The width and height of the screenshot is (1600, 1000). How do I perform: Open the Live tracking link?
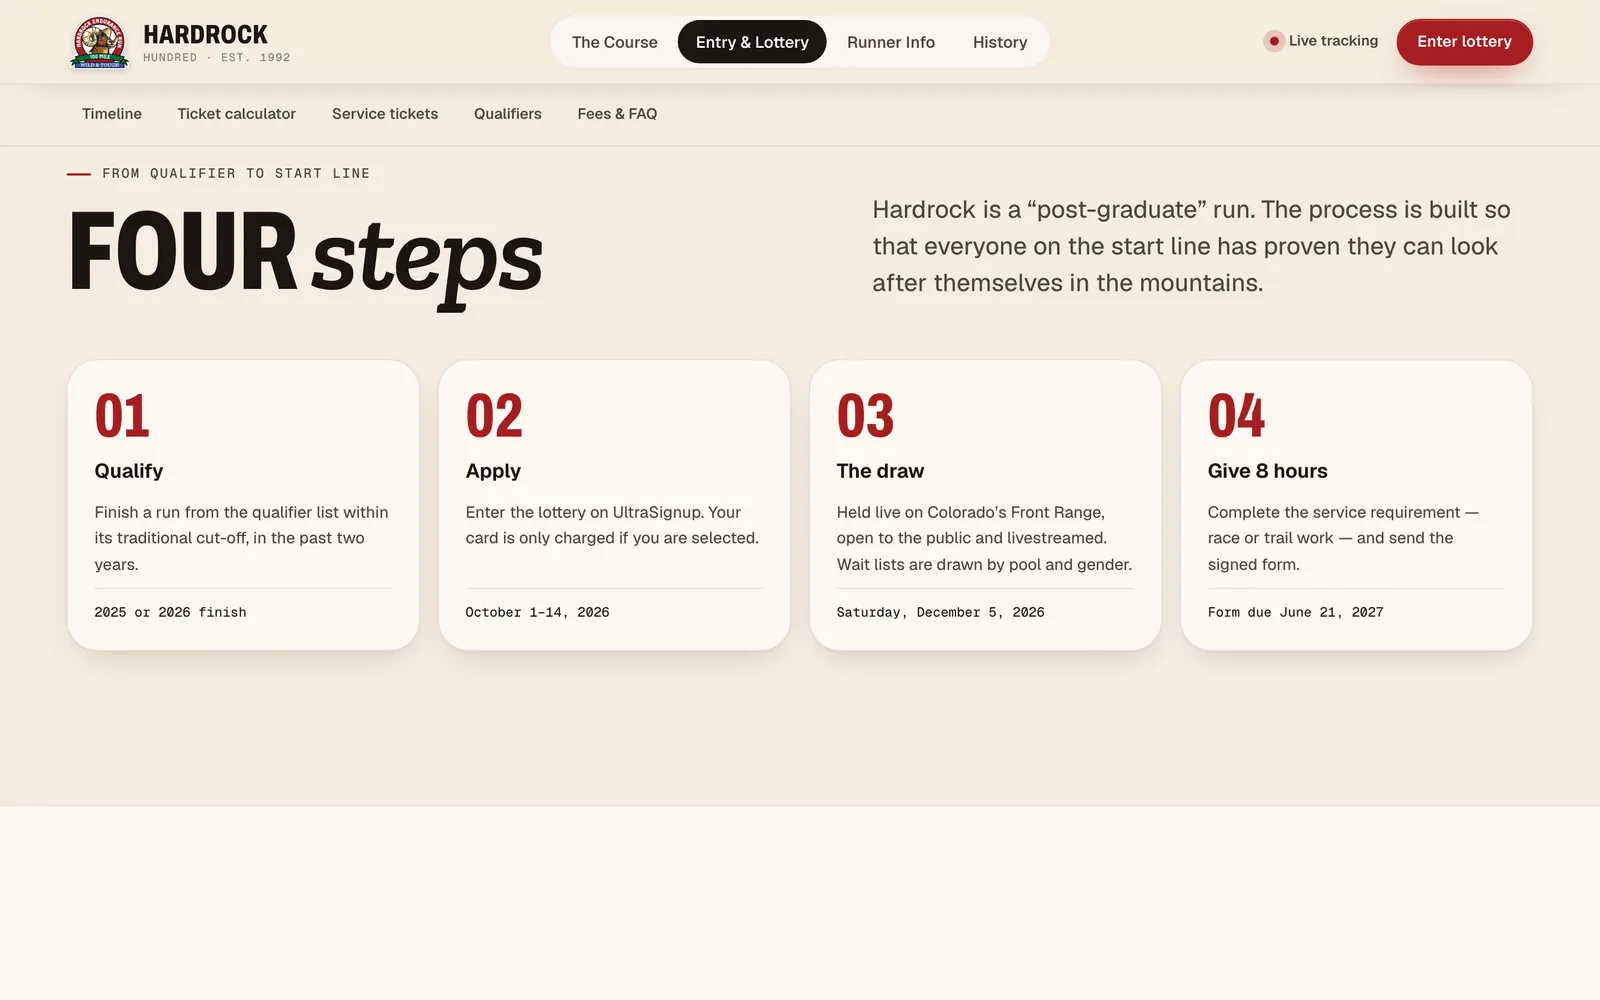(x=1321, y=41)
